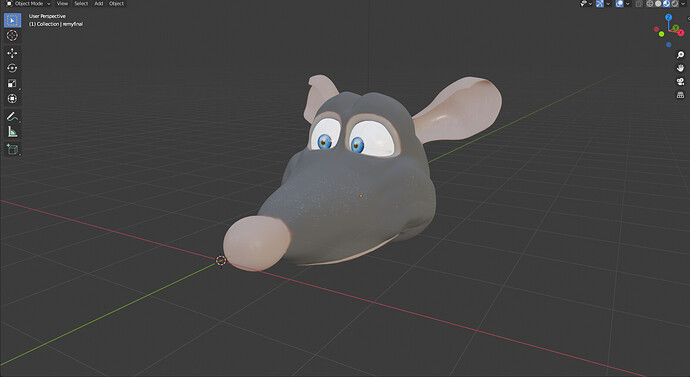Click the red X axis gizmo handle
This screenshot has height=377, width=690.
(x=681, y=33)
